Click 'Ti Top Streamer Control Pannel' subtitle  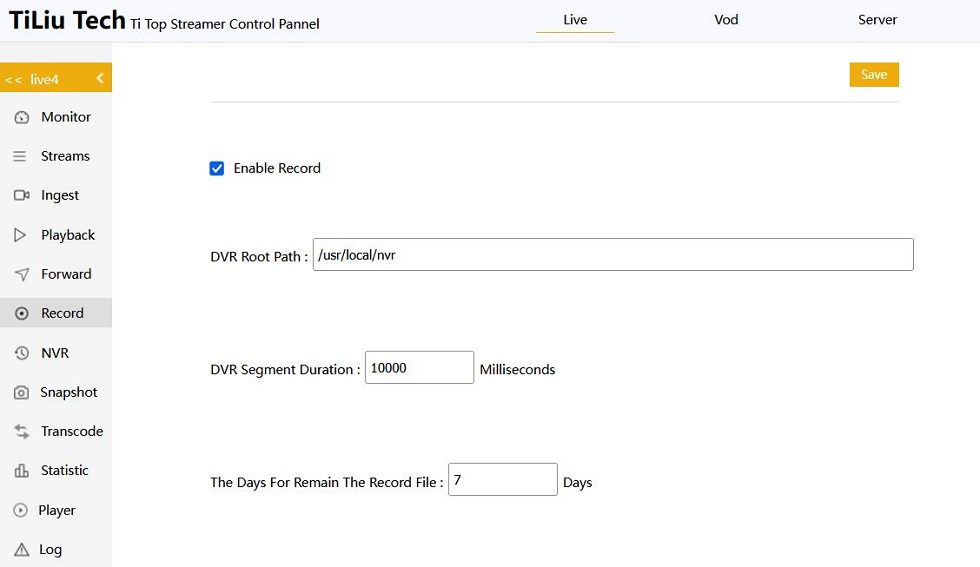click(x=224, y=24)
